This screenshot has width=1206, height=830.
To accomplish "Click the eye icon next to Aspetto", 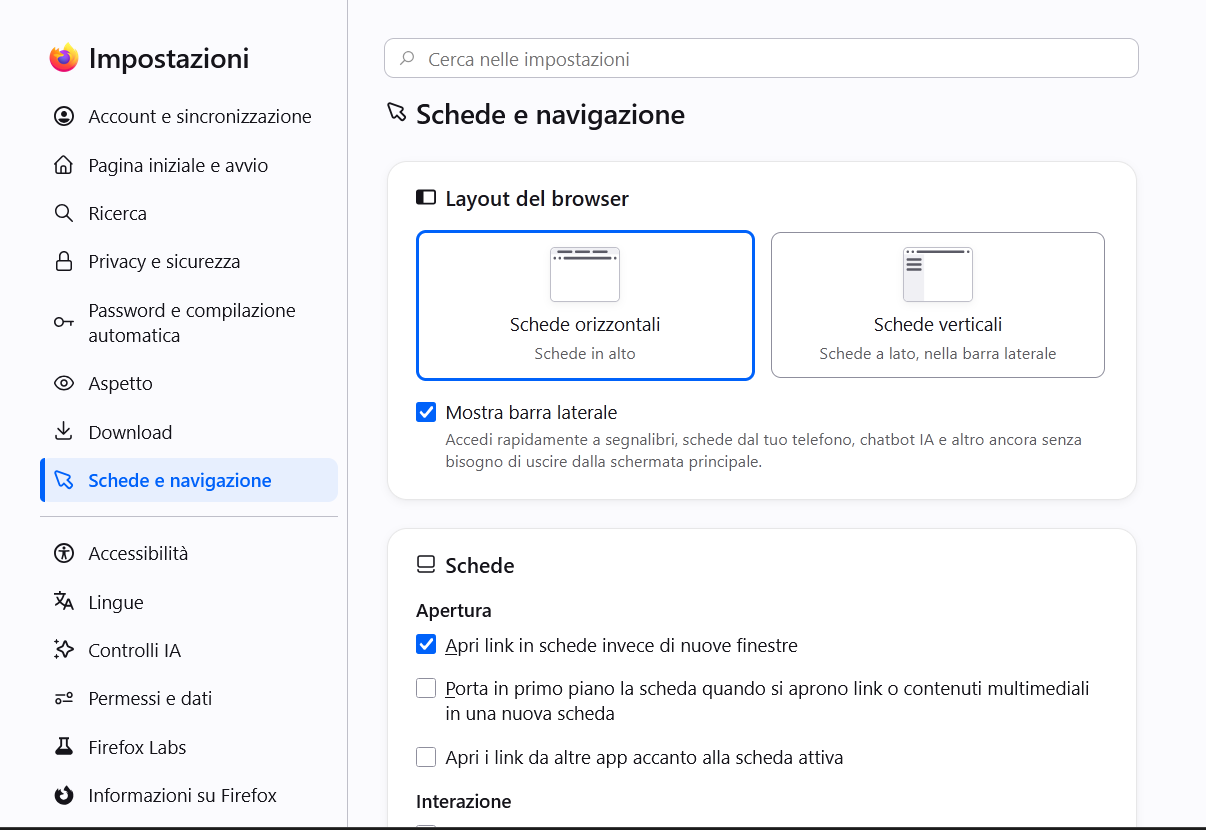I will (x=64, y=383).
